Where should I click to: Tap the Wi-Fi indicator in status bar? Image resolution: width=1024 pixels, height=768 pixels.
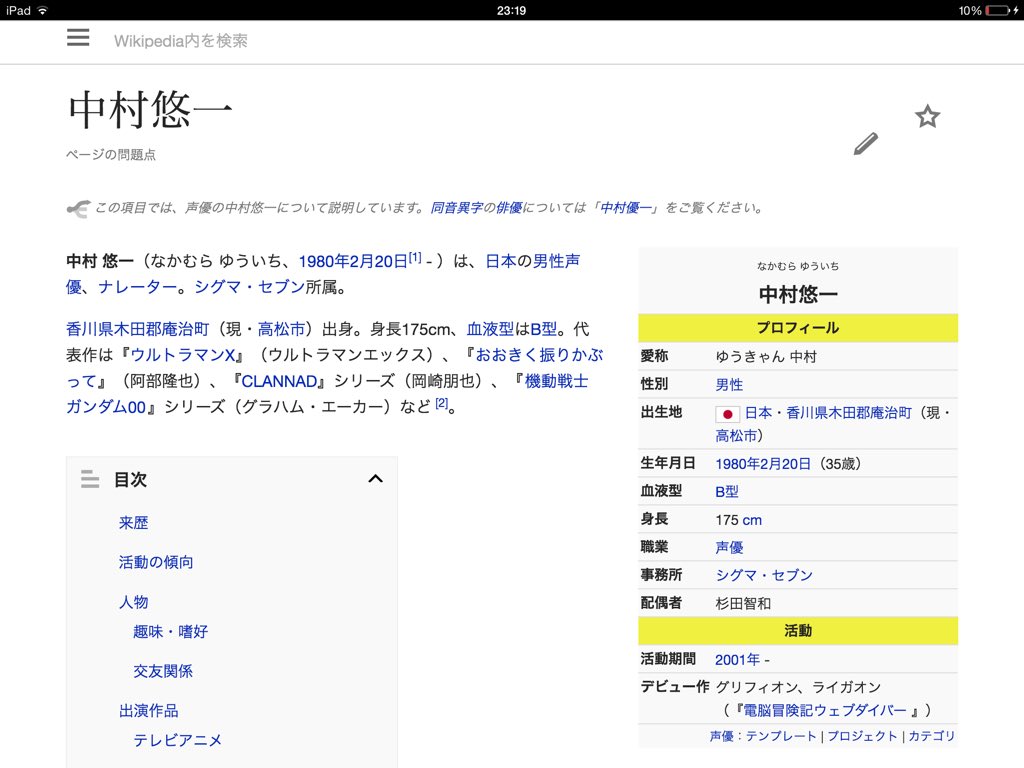tap(43, 10)
